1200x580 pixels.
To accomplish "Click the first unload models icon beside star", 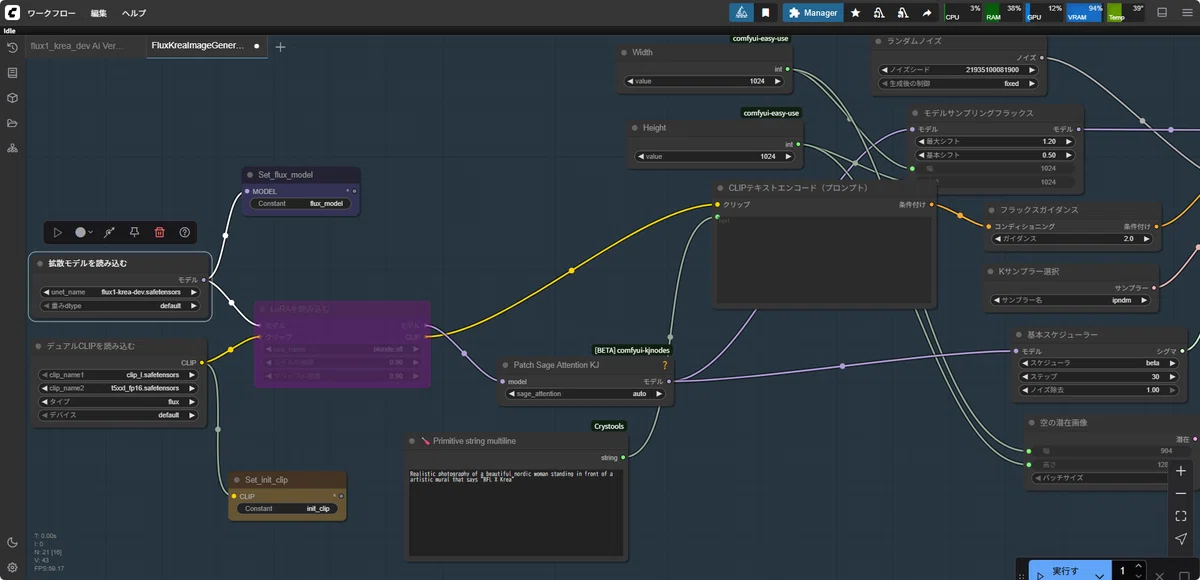I will (879, 13).
